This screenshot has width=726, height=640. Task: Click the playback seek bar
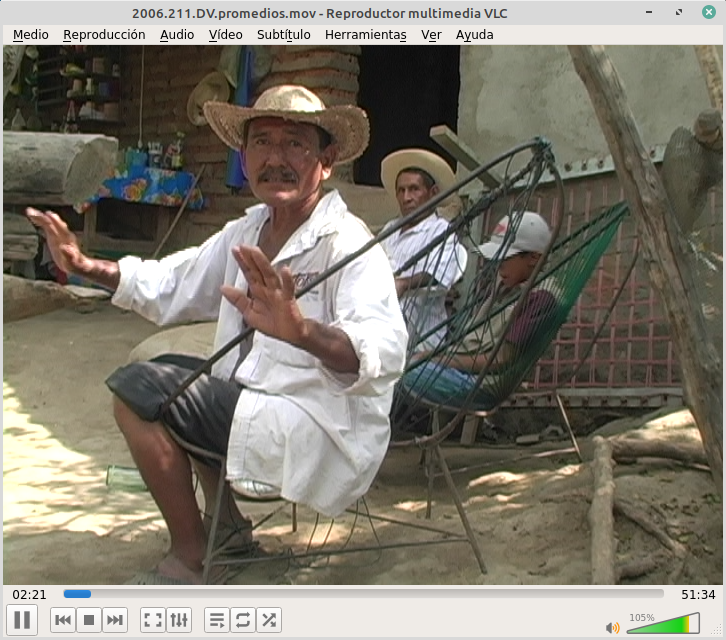[363, 594]
